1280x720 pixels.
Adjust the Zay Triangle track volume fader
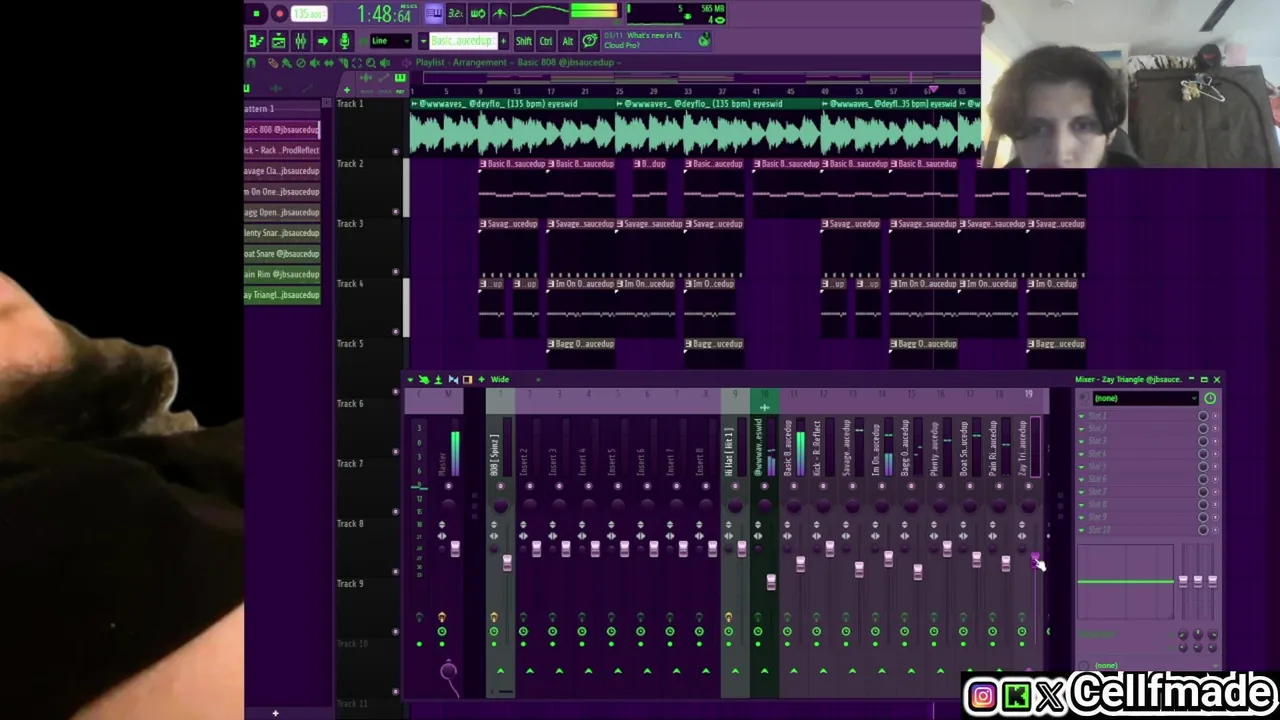tap(1035, 560)
